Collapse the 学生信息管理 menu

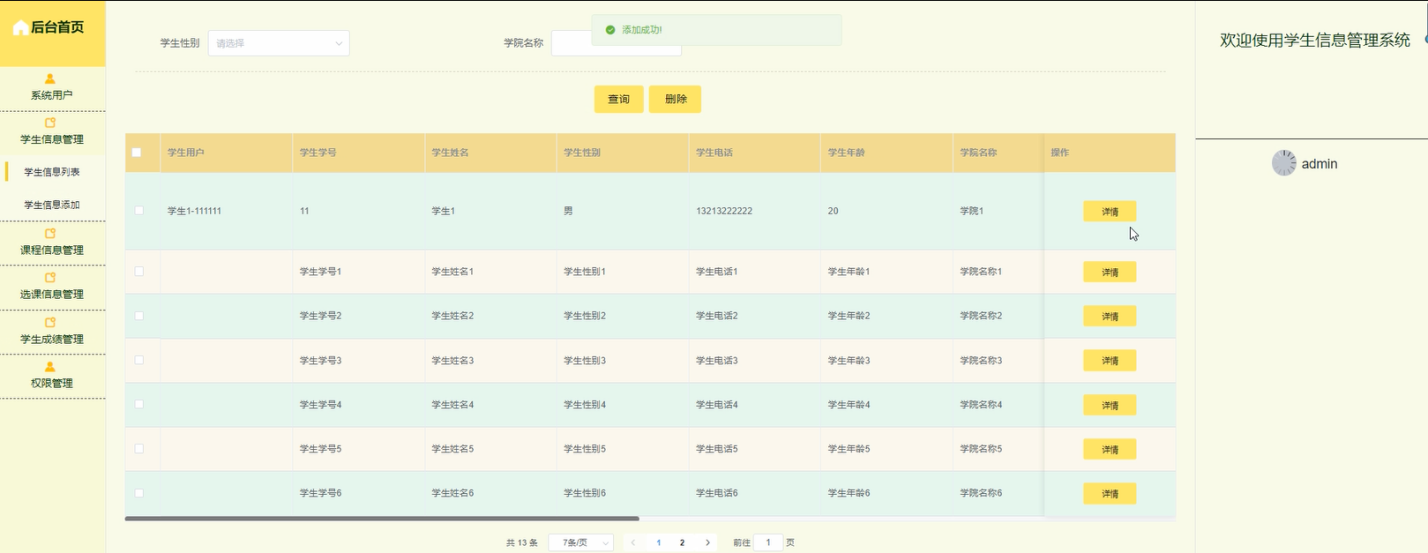(x=52, y=132)
